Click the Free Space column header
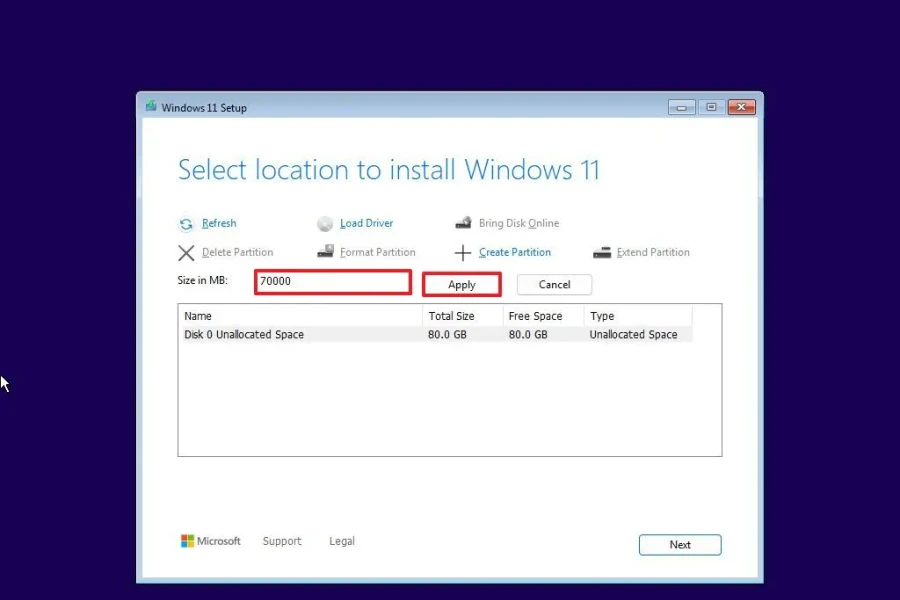The image size is (900, 600). [x=534, y=315]
